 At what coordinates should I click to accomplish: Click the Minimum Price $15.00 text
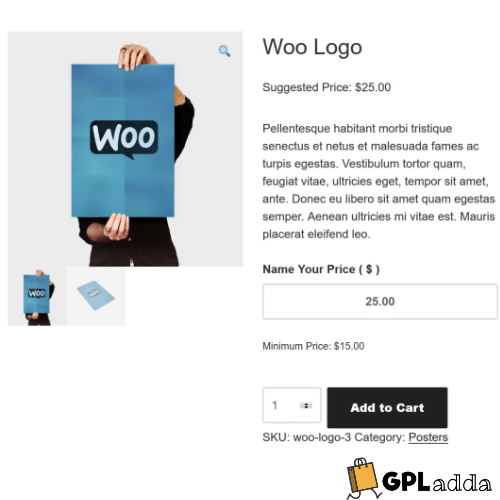click(313, 346)
